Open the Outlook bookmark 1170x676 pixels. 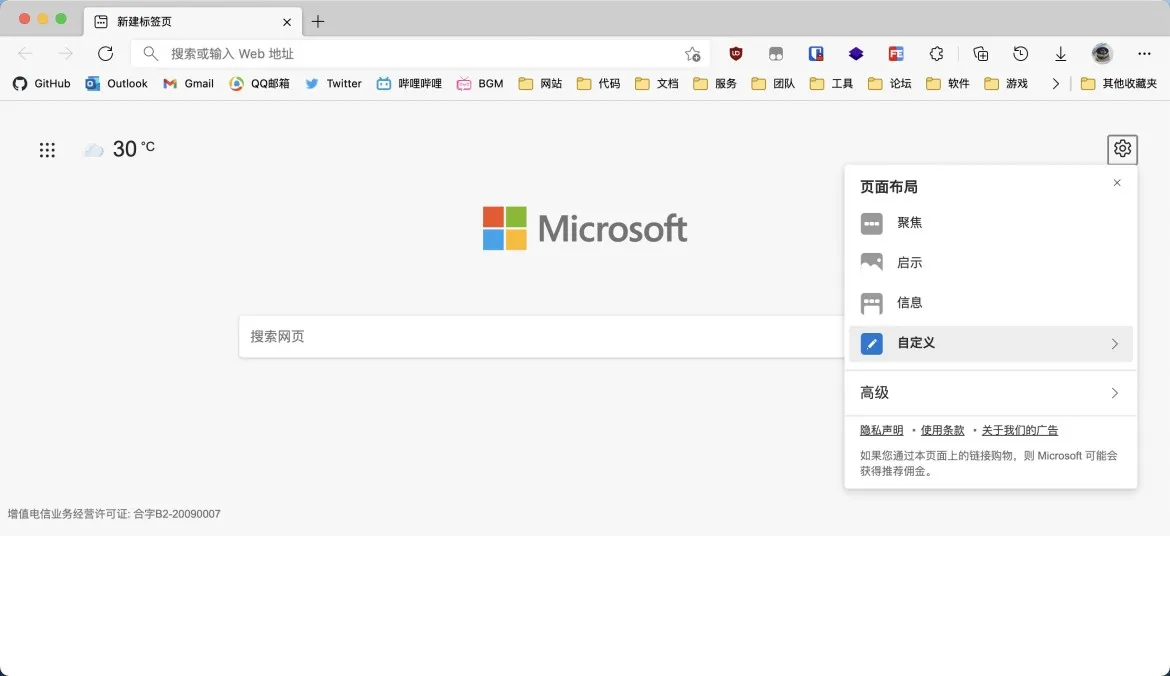(116, 84)
